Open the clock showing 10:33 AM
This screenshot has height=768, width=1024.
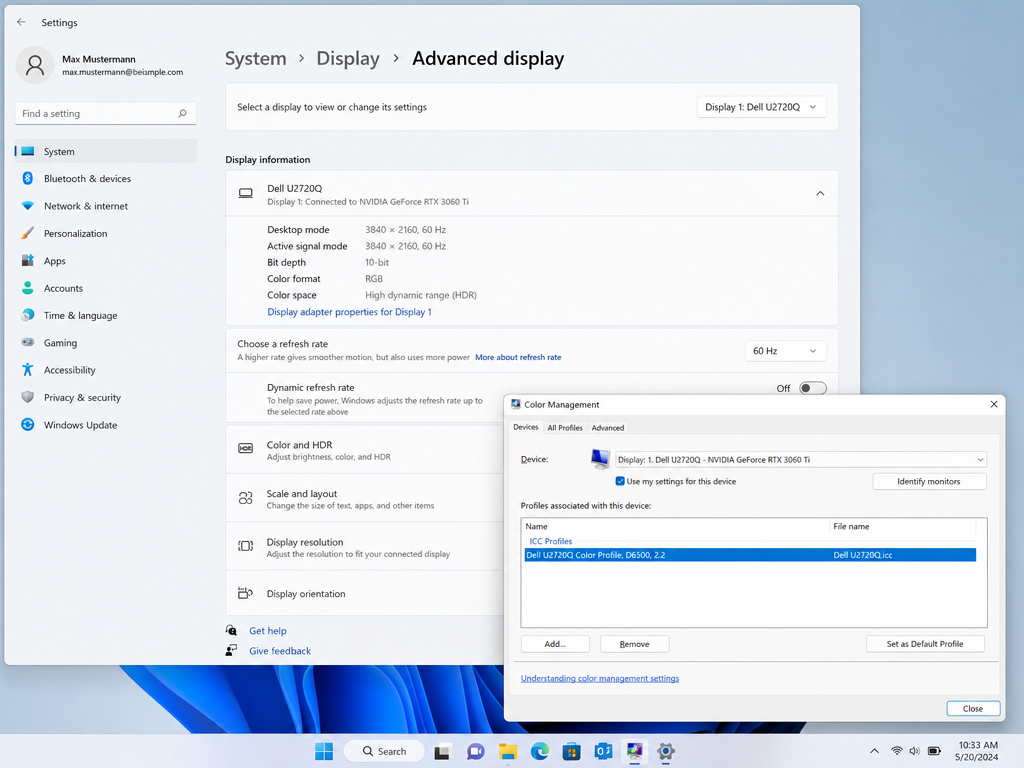point(978,751)
